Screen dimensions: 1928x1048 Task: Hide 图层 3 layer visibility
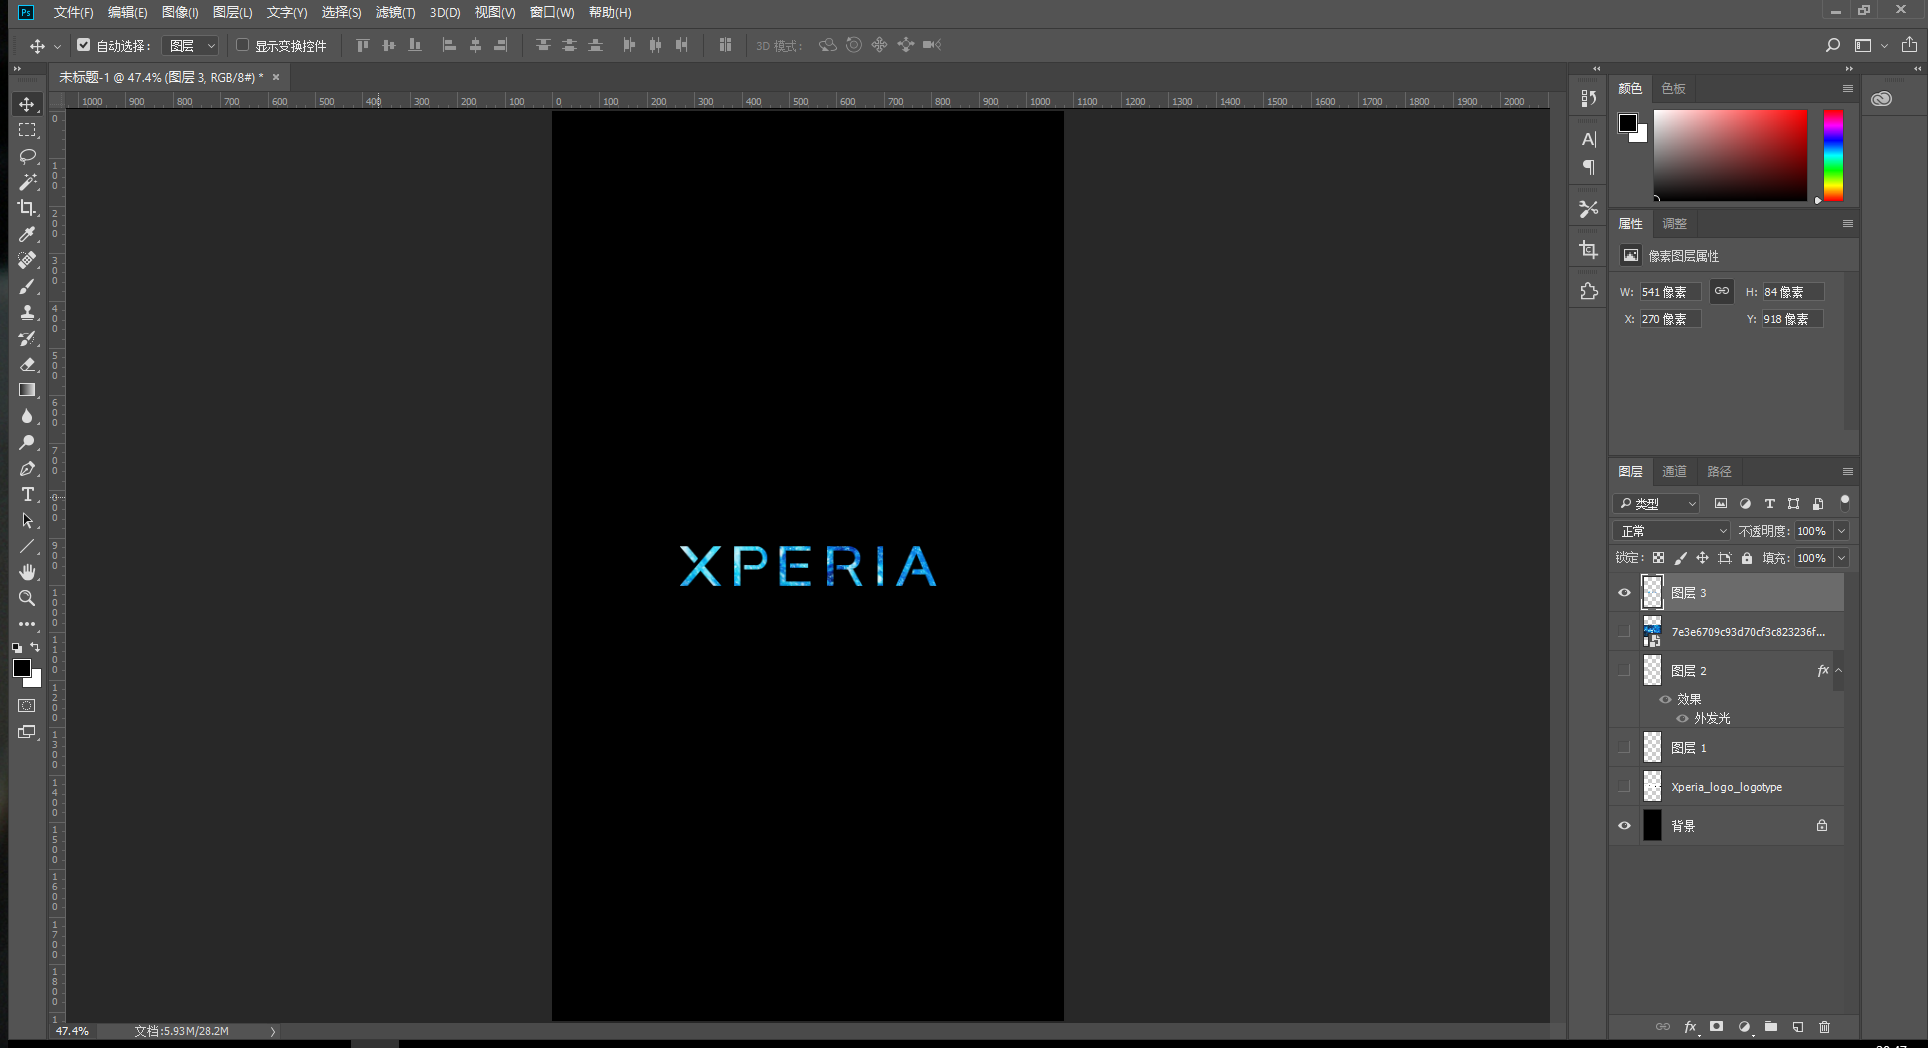pyautogui.click(x=1624, y=593)
